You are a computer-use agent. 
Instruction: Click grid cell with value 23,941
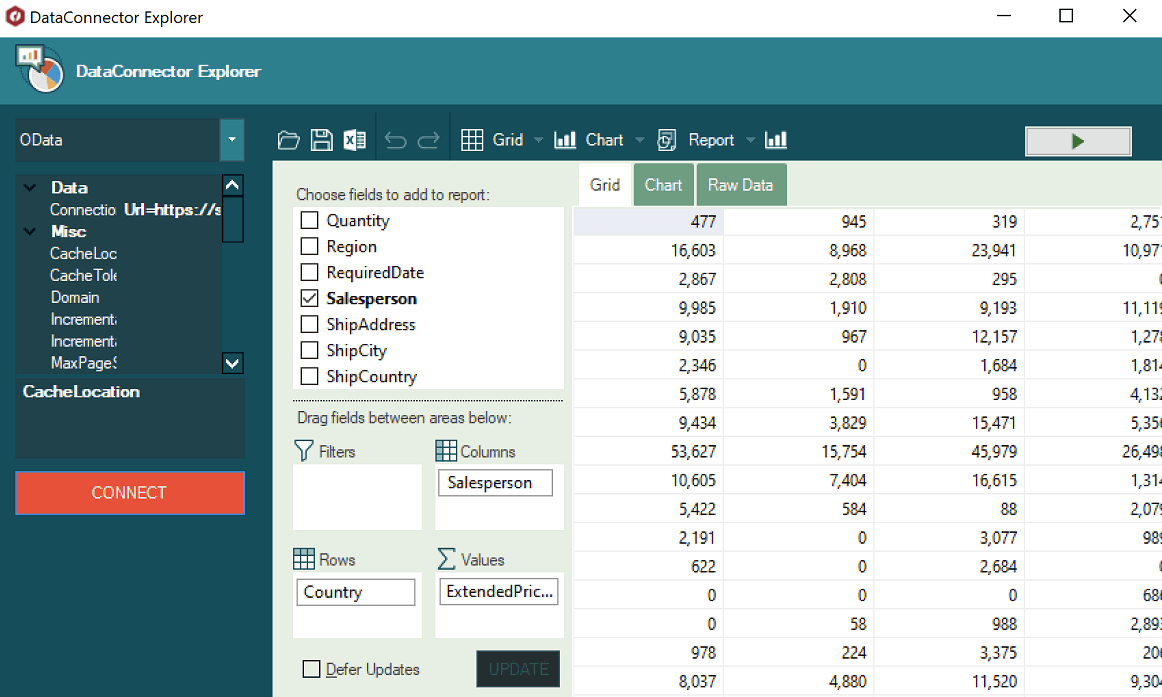point(949,250)
